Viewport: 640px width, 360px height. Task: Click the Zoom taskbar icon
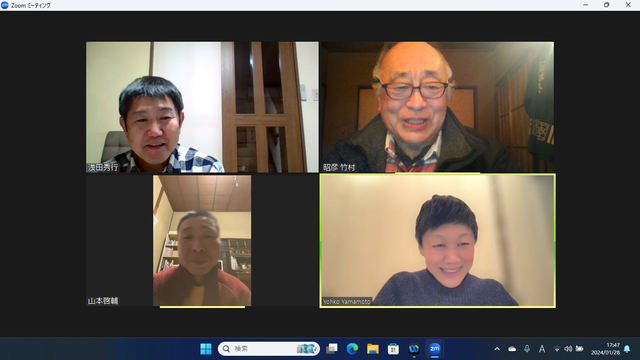[434, 349]
